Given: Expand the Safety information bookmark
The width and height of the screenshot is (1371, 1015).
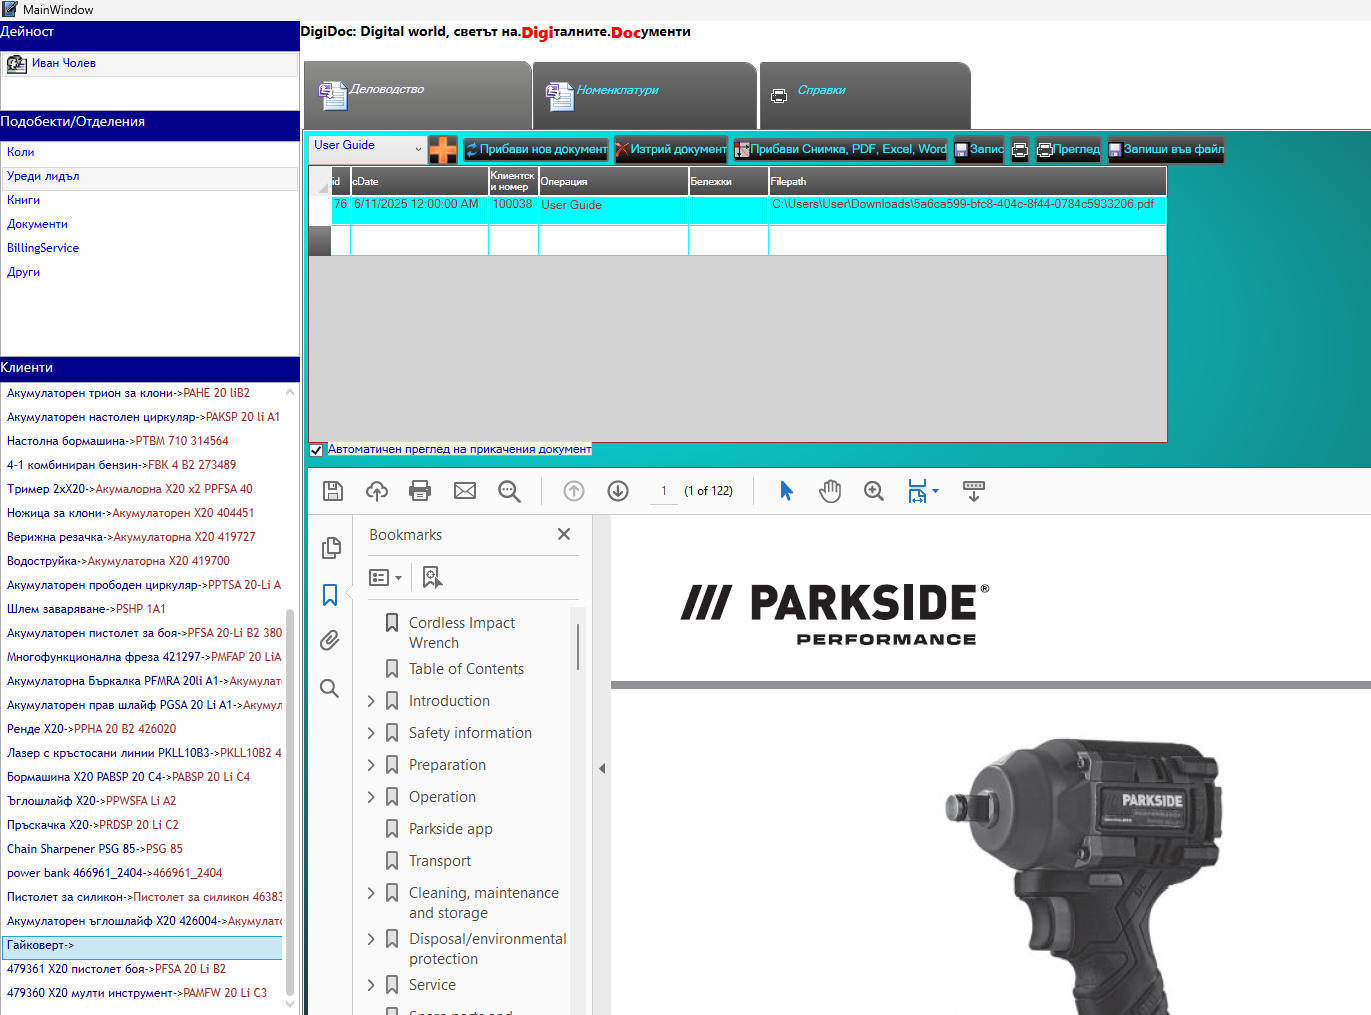Looking at the screenshot, I should pos(371,733).
